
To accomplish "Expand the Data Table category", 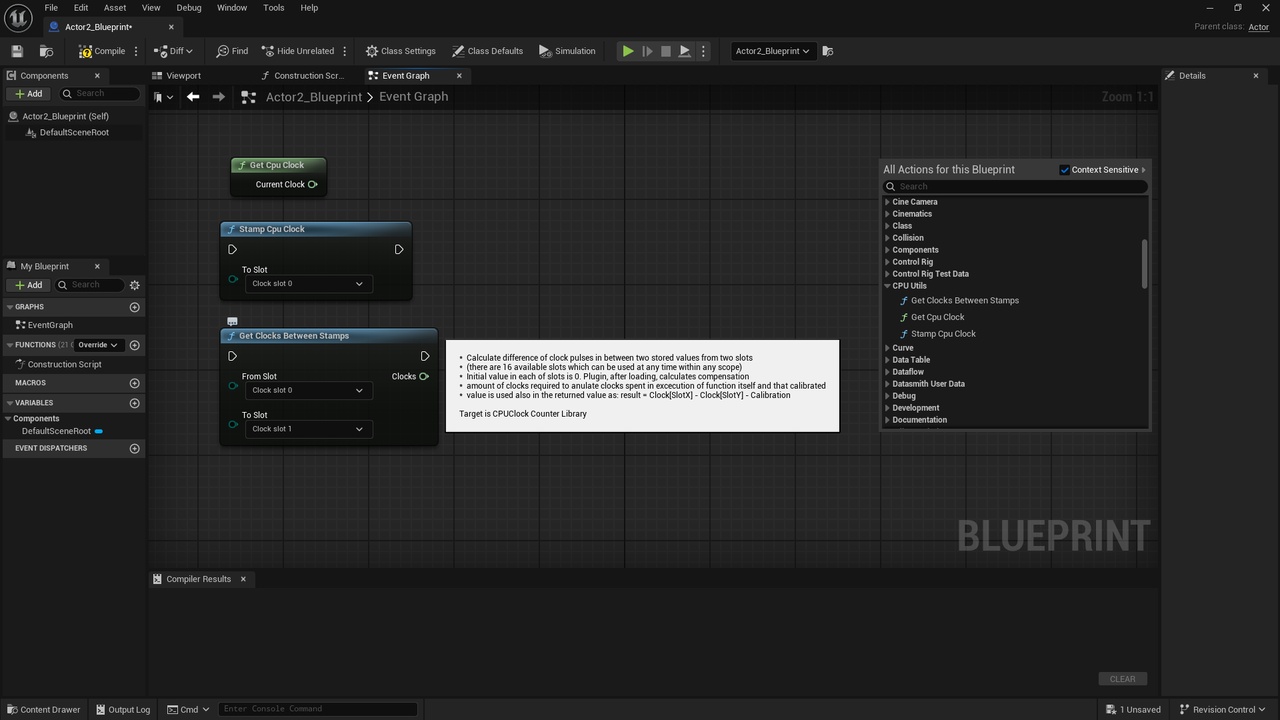I will coord(887,360).
